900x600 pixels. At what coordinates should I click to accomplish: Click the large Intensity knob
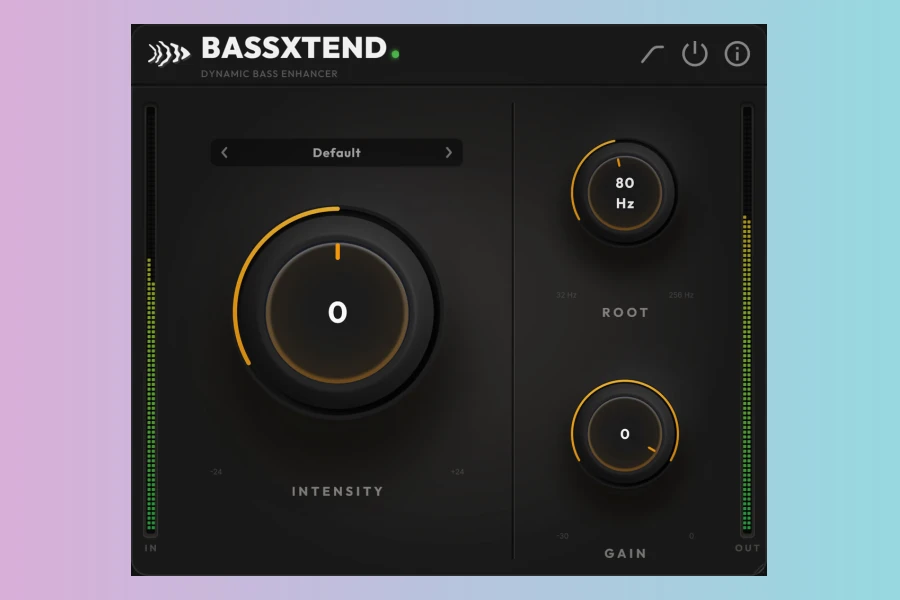(338, 311)
